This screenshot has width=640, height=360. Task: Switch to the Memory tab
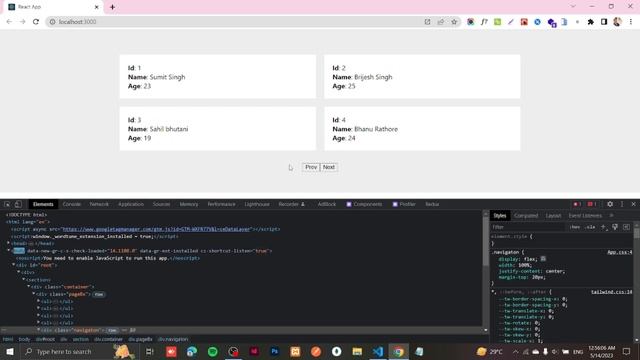(189, 204)
